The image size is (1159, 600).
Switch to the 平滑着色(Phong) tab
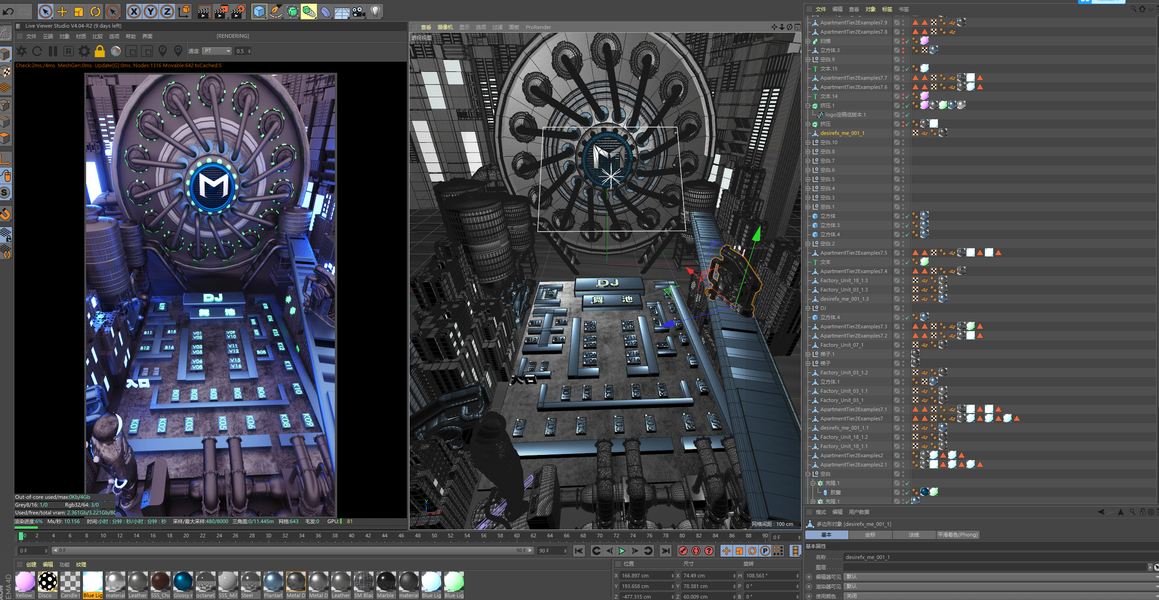pos(958,534)
